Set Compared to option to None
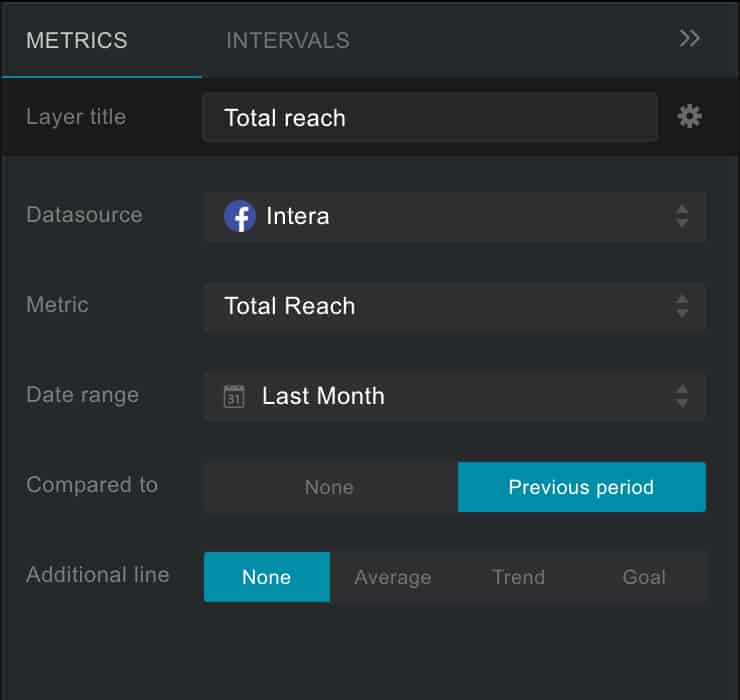Screen dimensions: 740x700 (330, 487)
